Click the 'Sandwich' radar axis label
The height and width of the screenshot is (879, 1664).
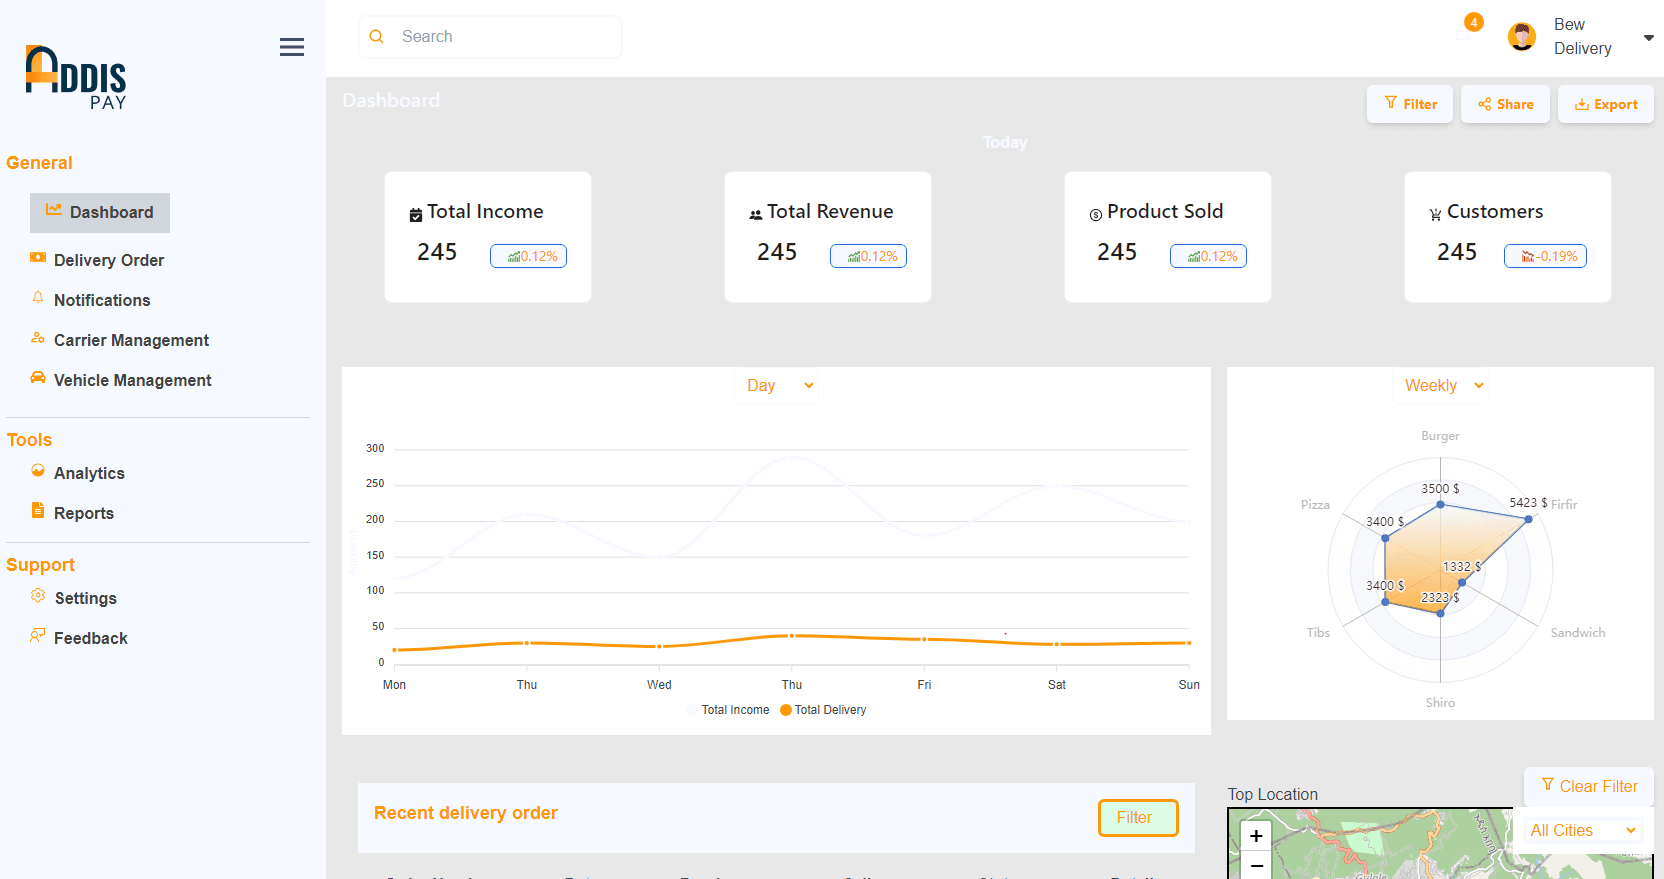pos(1578,633)
